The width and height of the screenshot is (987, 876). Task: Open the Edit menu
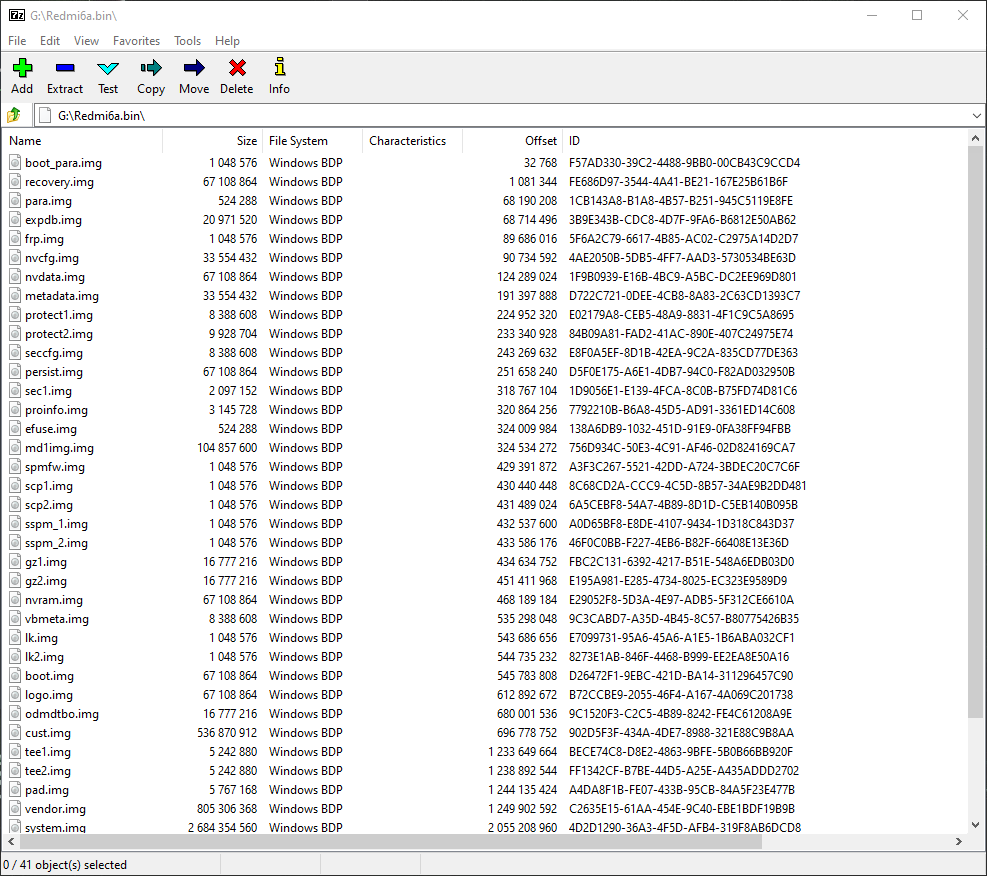(x=50, y=41)
